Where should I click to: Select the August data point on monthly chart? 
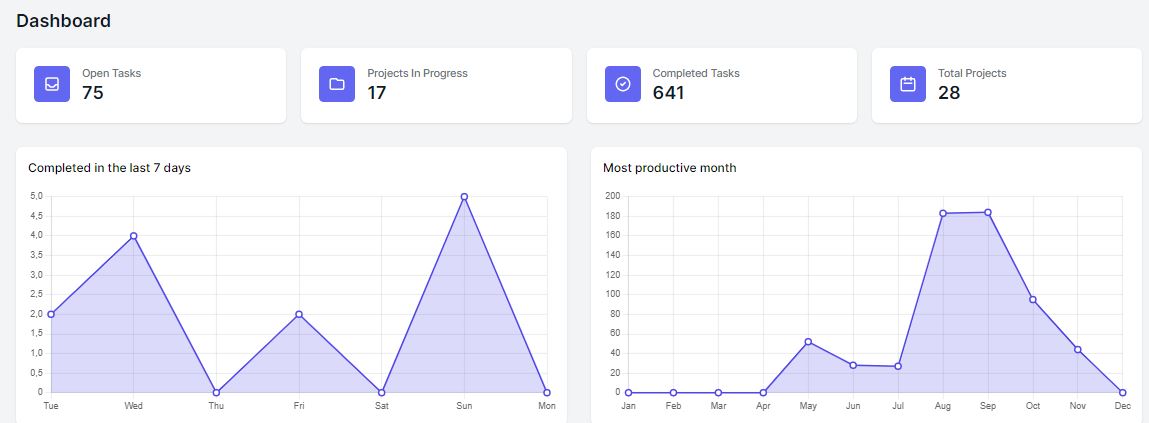[943, 213]
